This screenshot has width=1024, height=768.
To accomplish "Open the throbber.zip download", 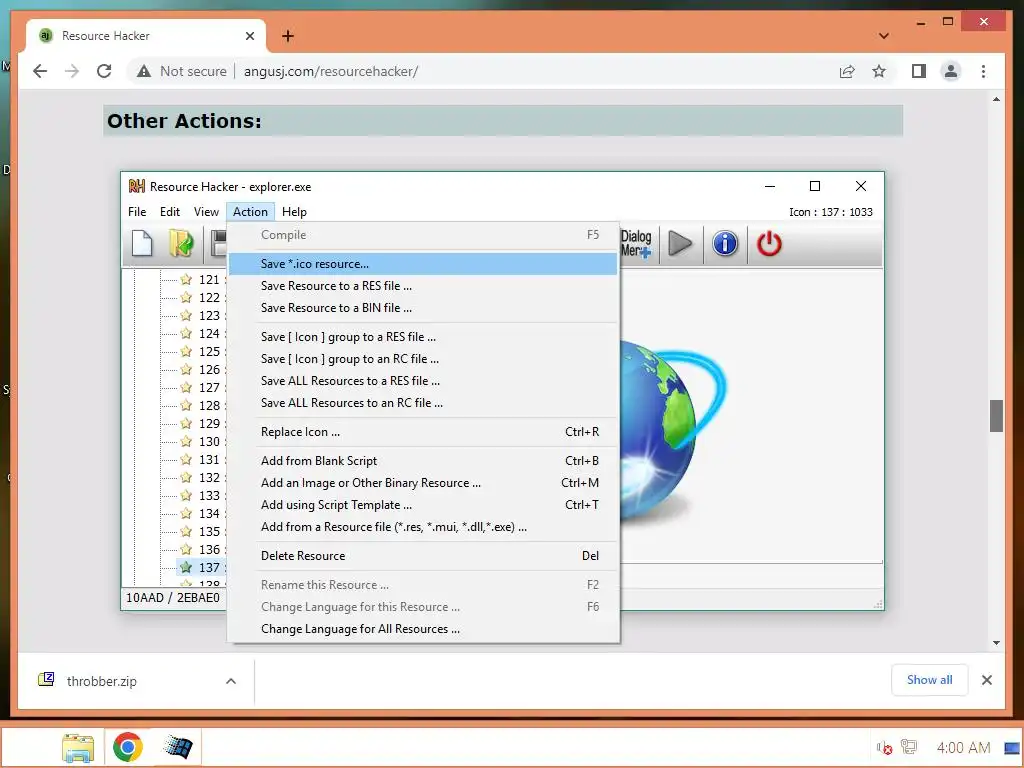I will 101,681.
